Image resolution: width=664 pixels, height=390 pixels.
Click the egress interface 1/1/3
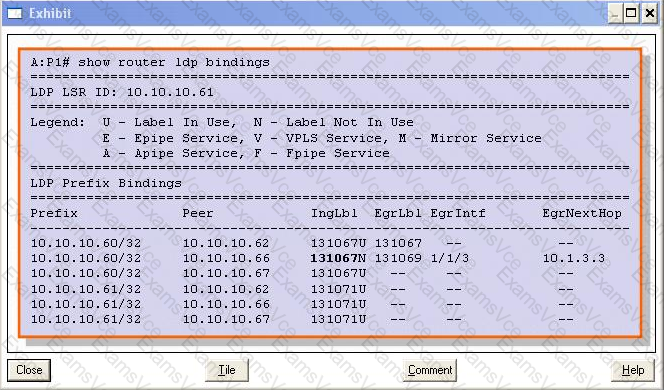(450, 258)
